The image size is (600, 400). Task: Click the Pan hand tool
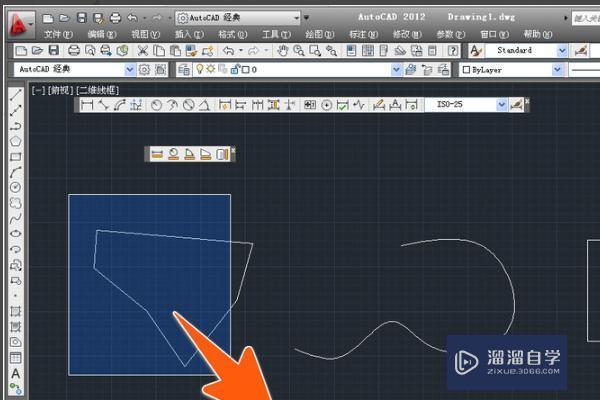pyautogui.click(x=282, y=51)
